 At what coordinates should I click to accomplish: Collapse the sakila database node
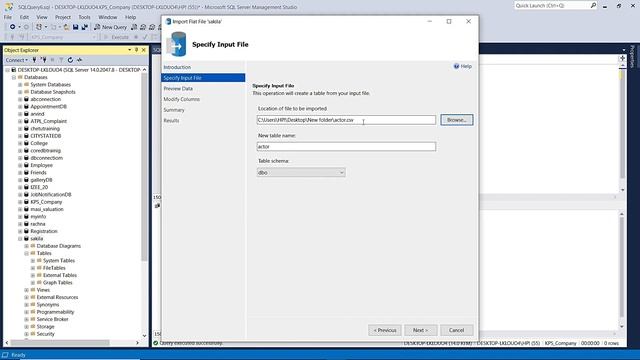20,238
